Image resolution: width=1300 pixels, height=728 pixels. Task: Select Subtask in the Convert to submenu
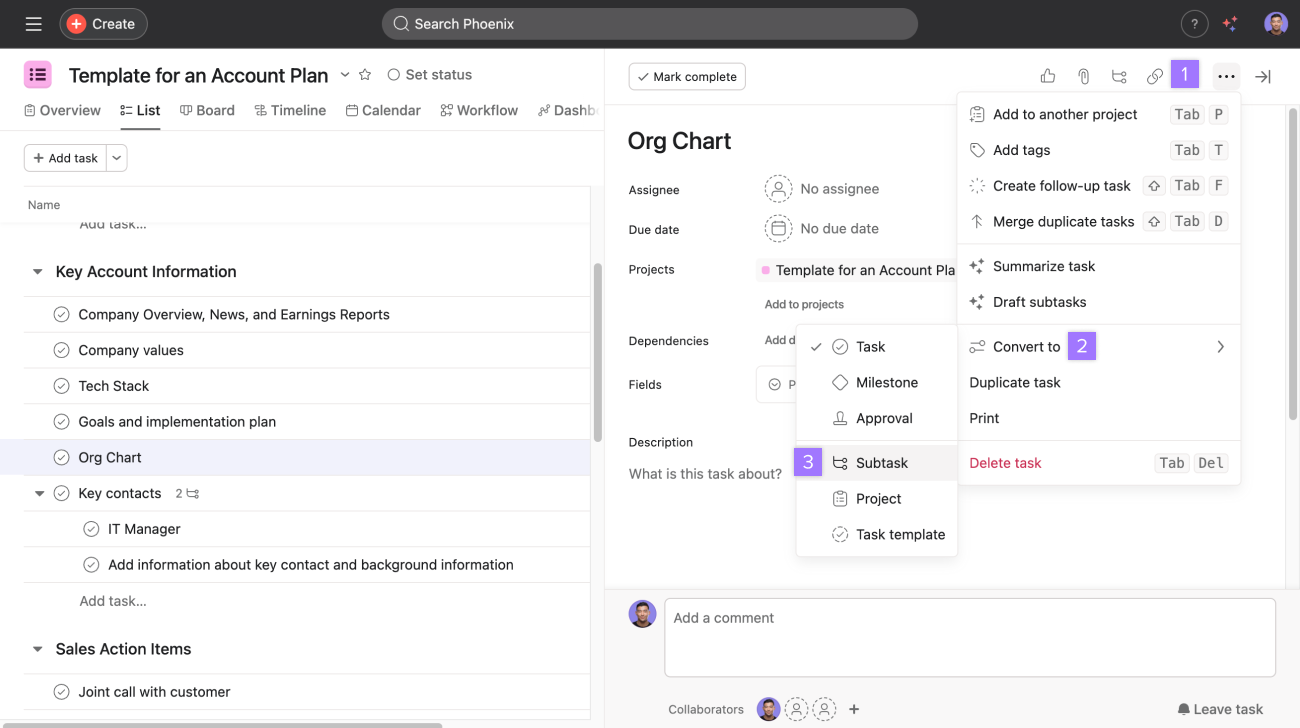[881, 463]
